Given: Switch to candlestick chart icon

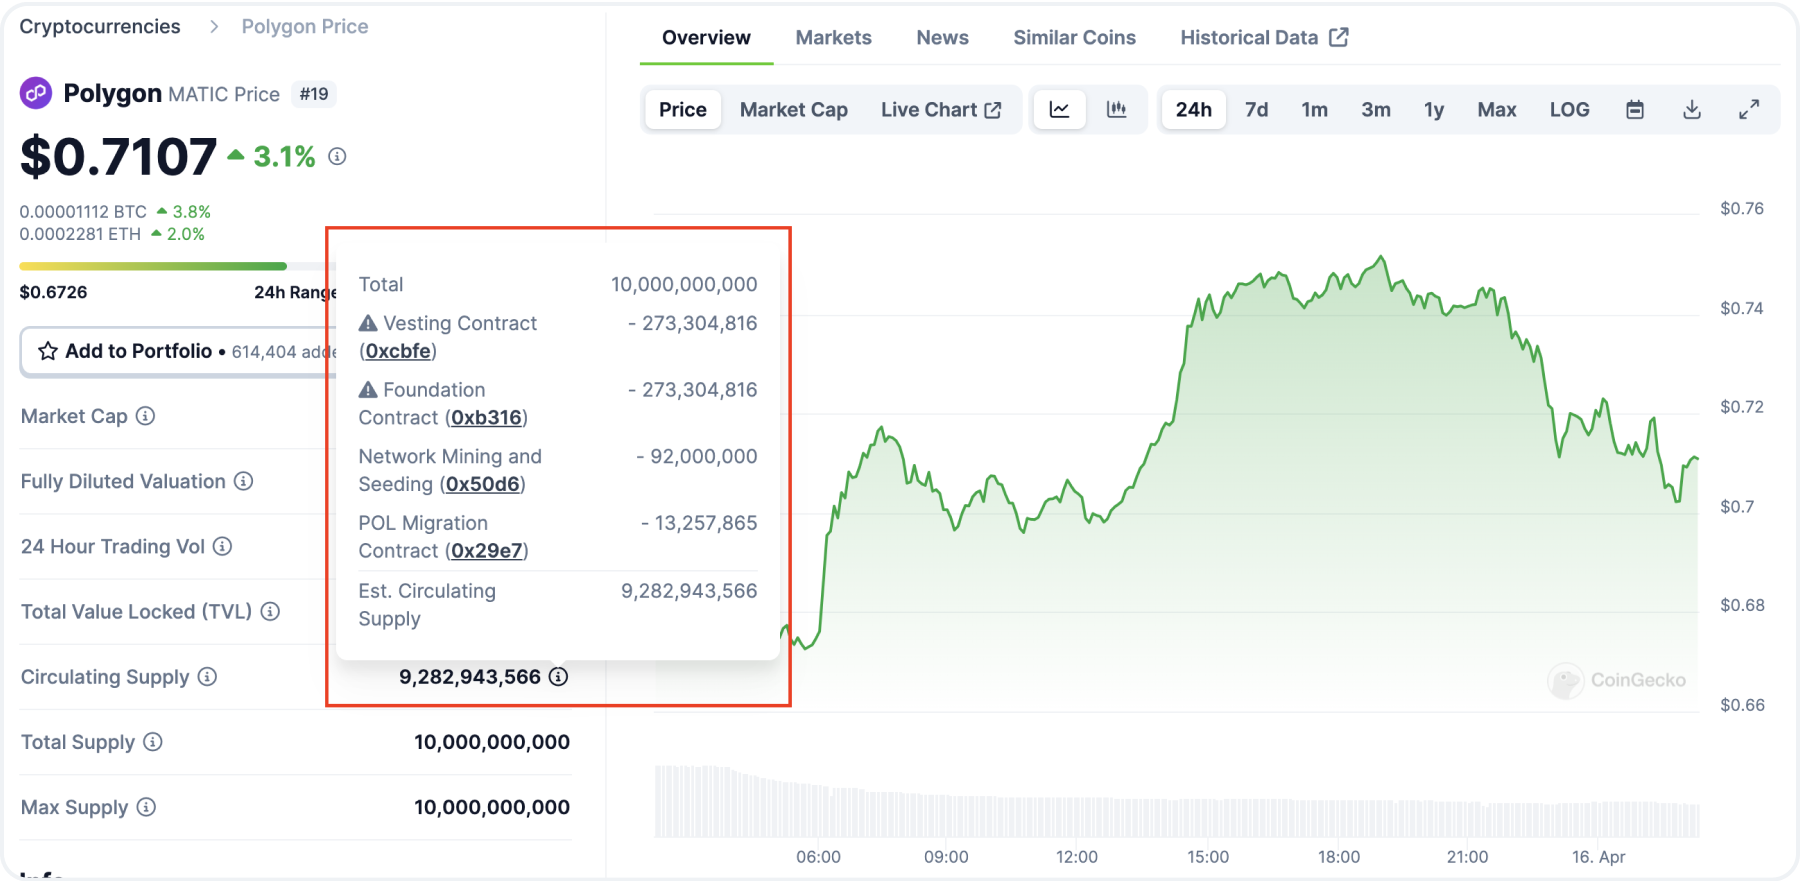Looking at the screenshot, I should [1116, 110].
